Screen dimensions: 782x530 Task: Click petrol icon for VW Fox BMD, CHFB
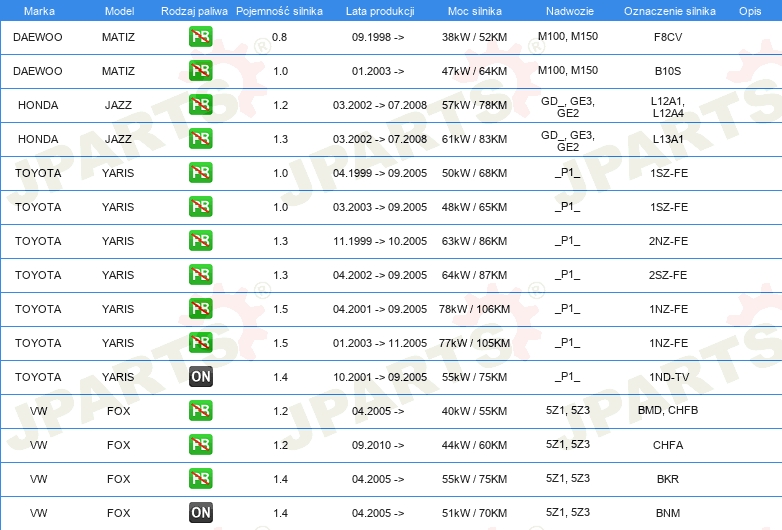point(200,411)
